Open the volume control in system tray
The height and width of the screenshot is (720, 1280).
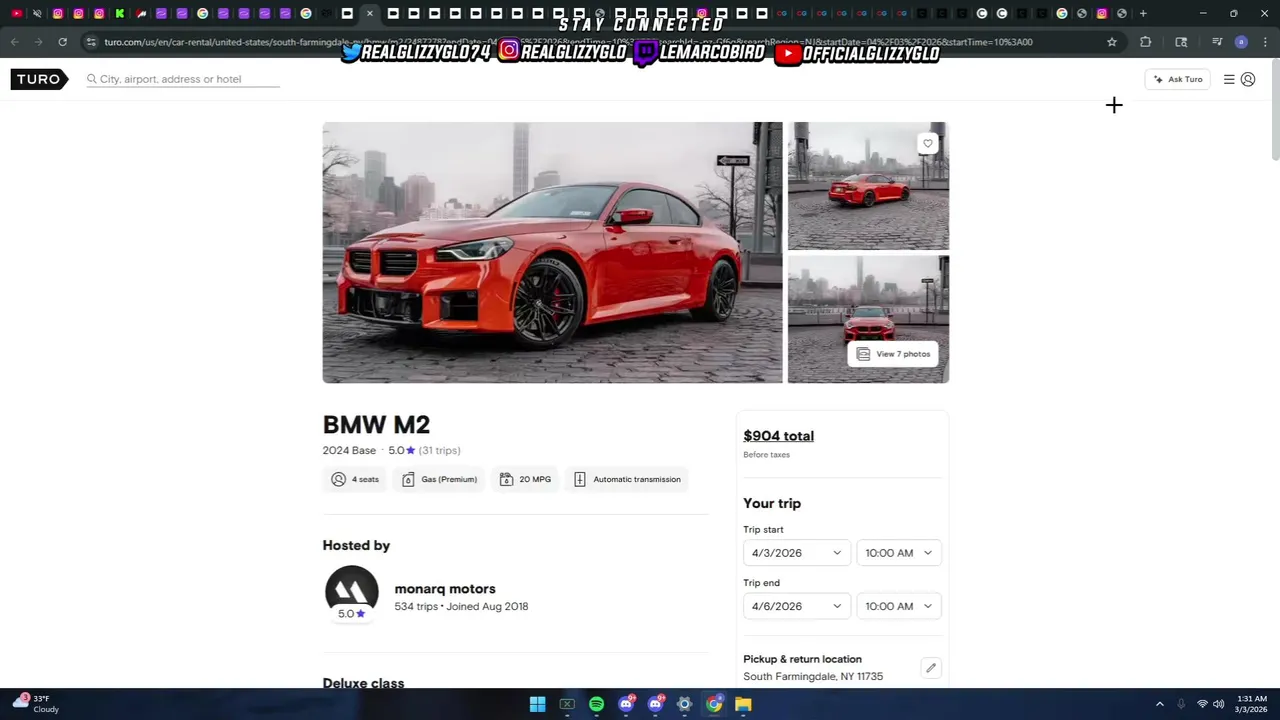pos(1218,704)
